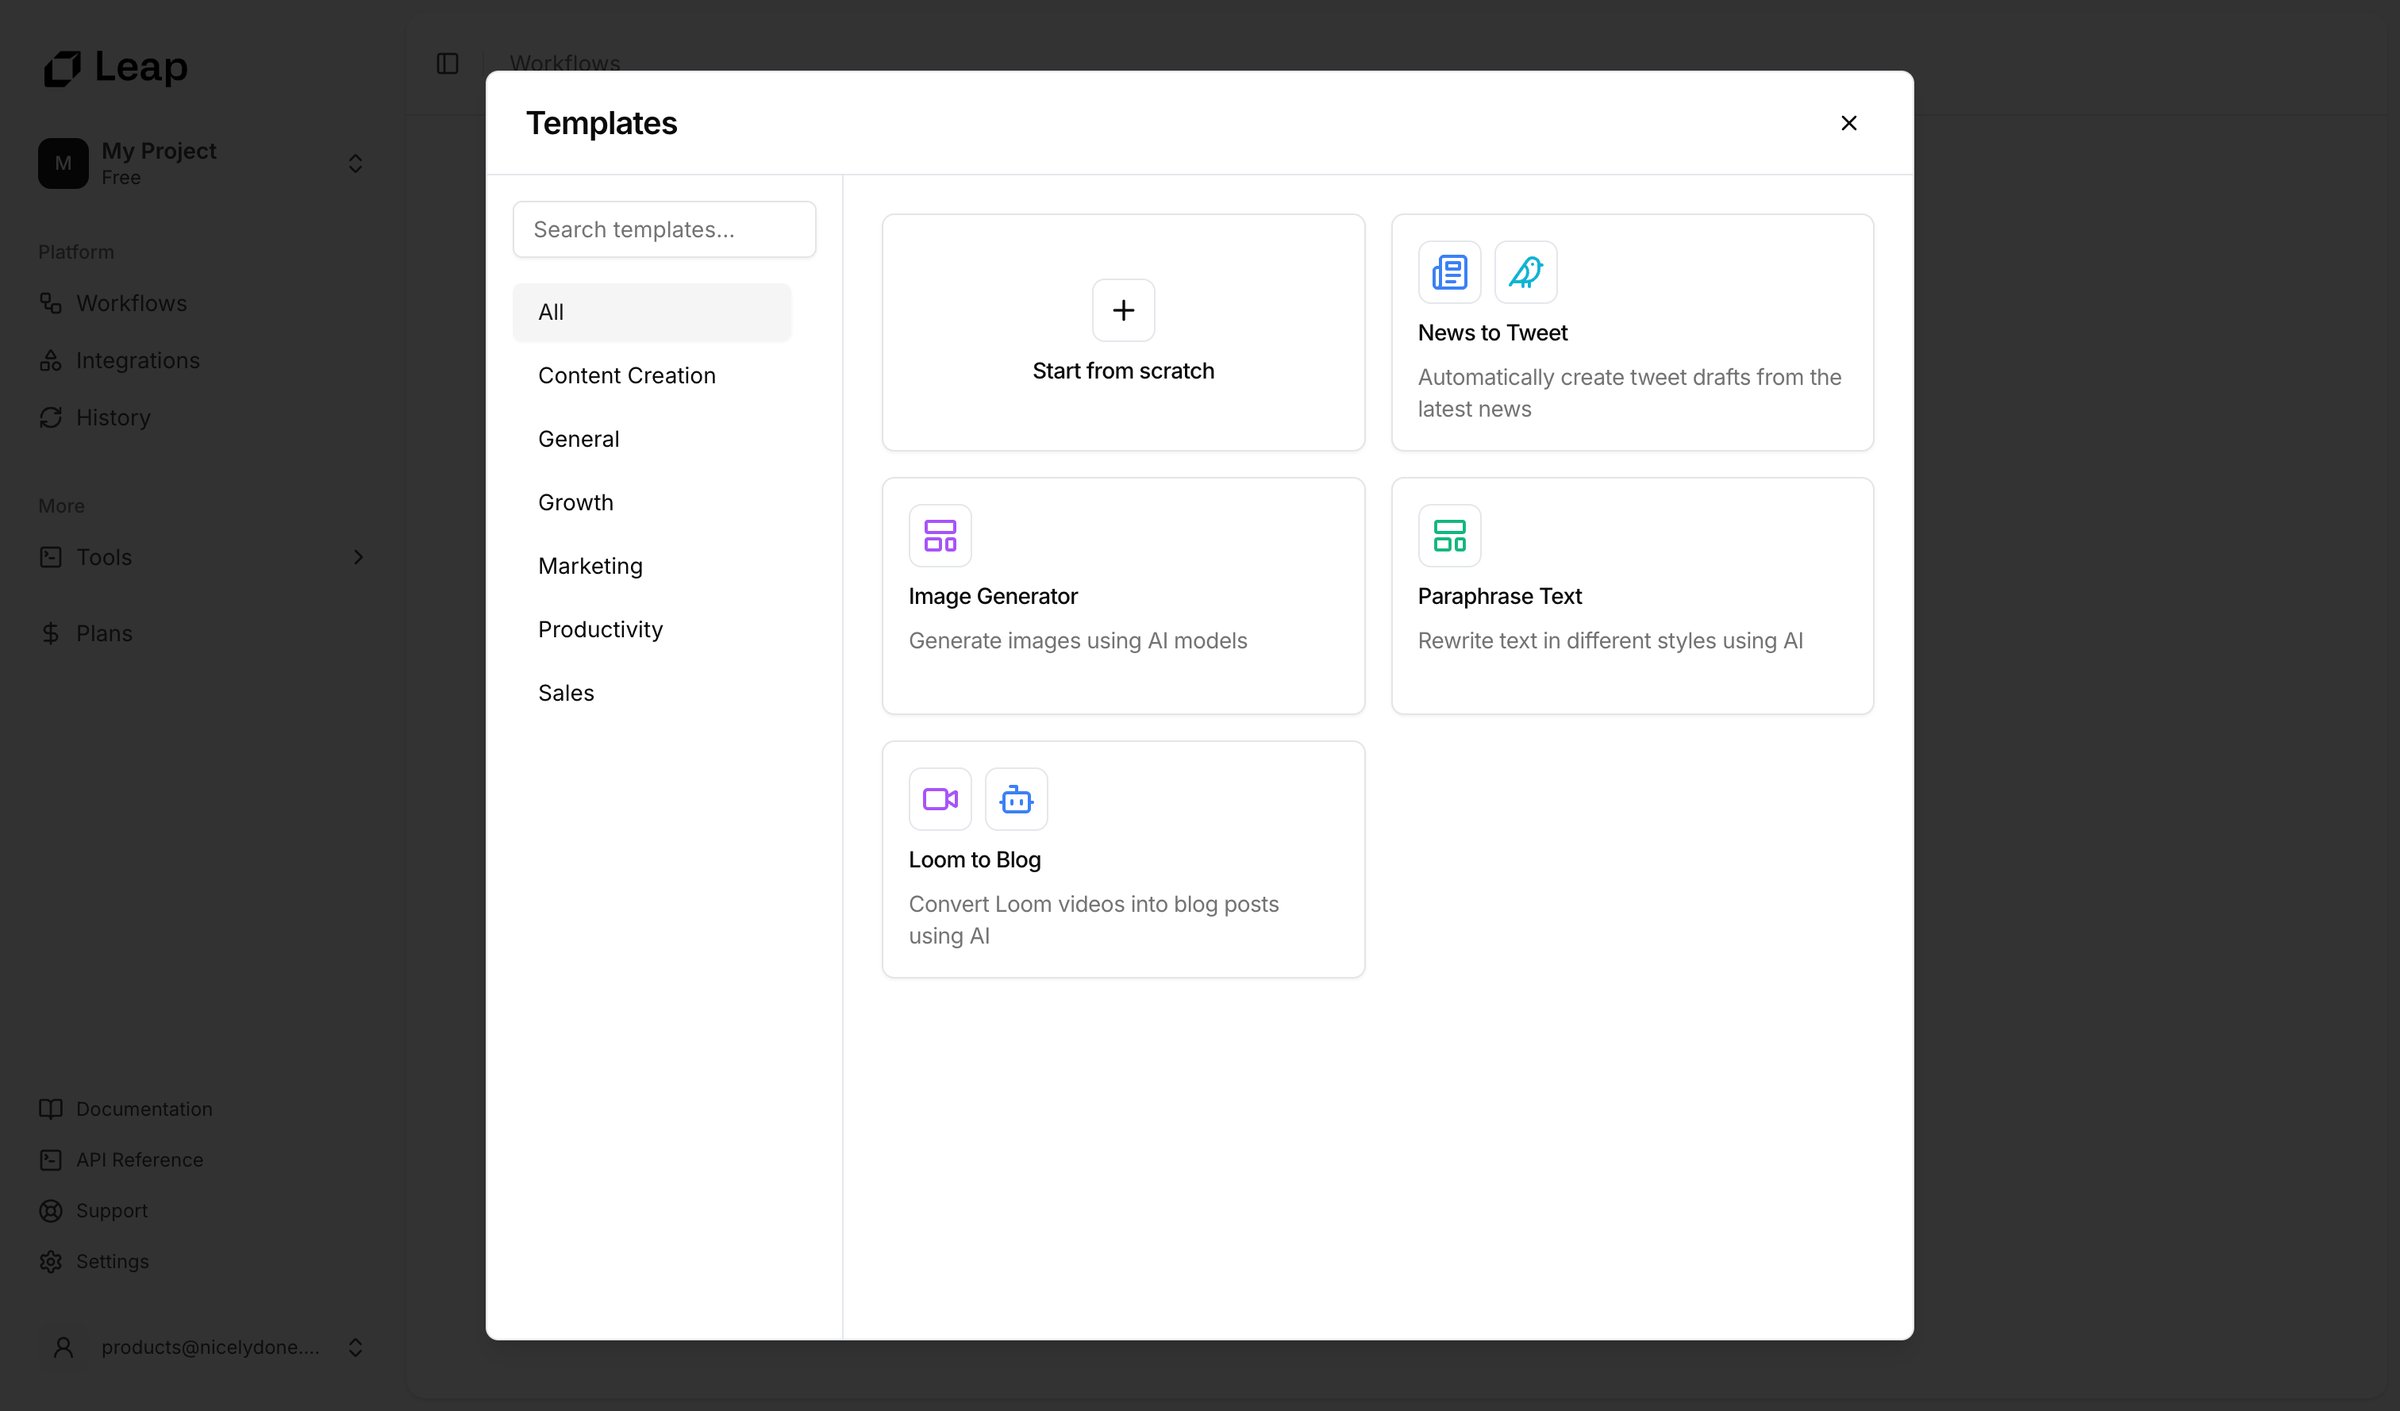Screen dimensions: 2400x1411
Task: Click the bird icon on News to Tweet
Action: click(x=1525, y=272)
